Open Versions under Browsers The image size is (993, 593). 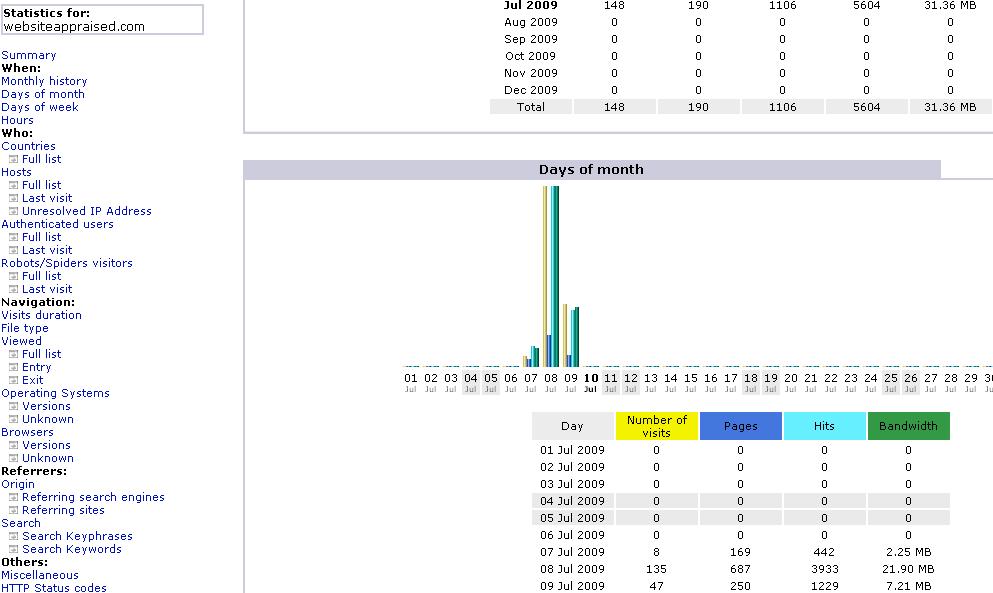(x=46, y=445)
